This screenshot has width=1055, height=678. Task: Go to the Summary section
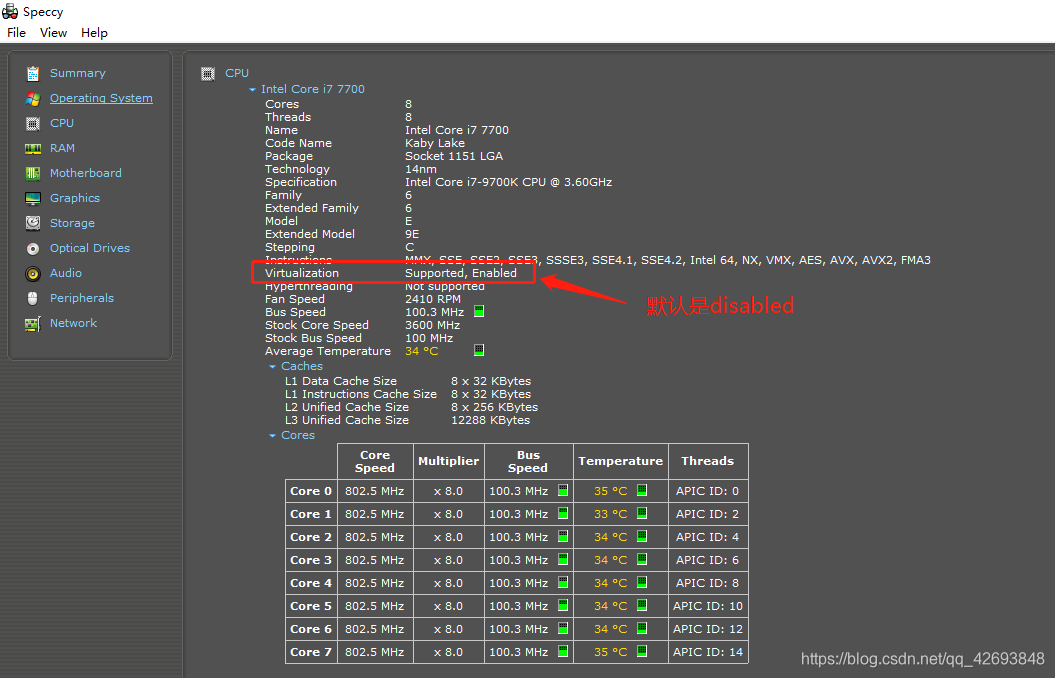click(x=77, y=73)
